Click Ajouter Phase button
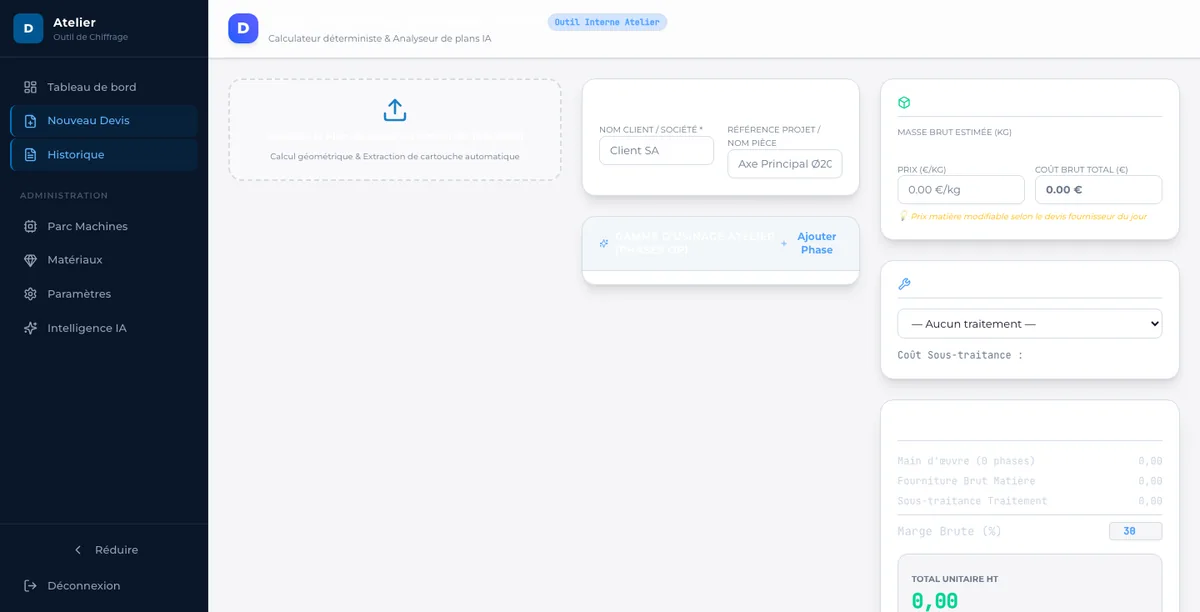 click(811, 243)
